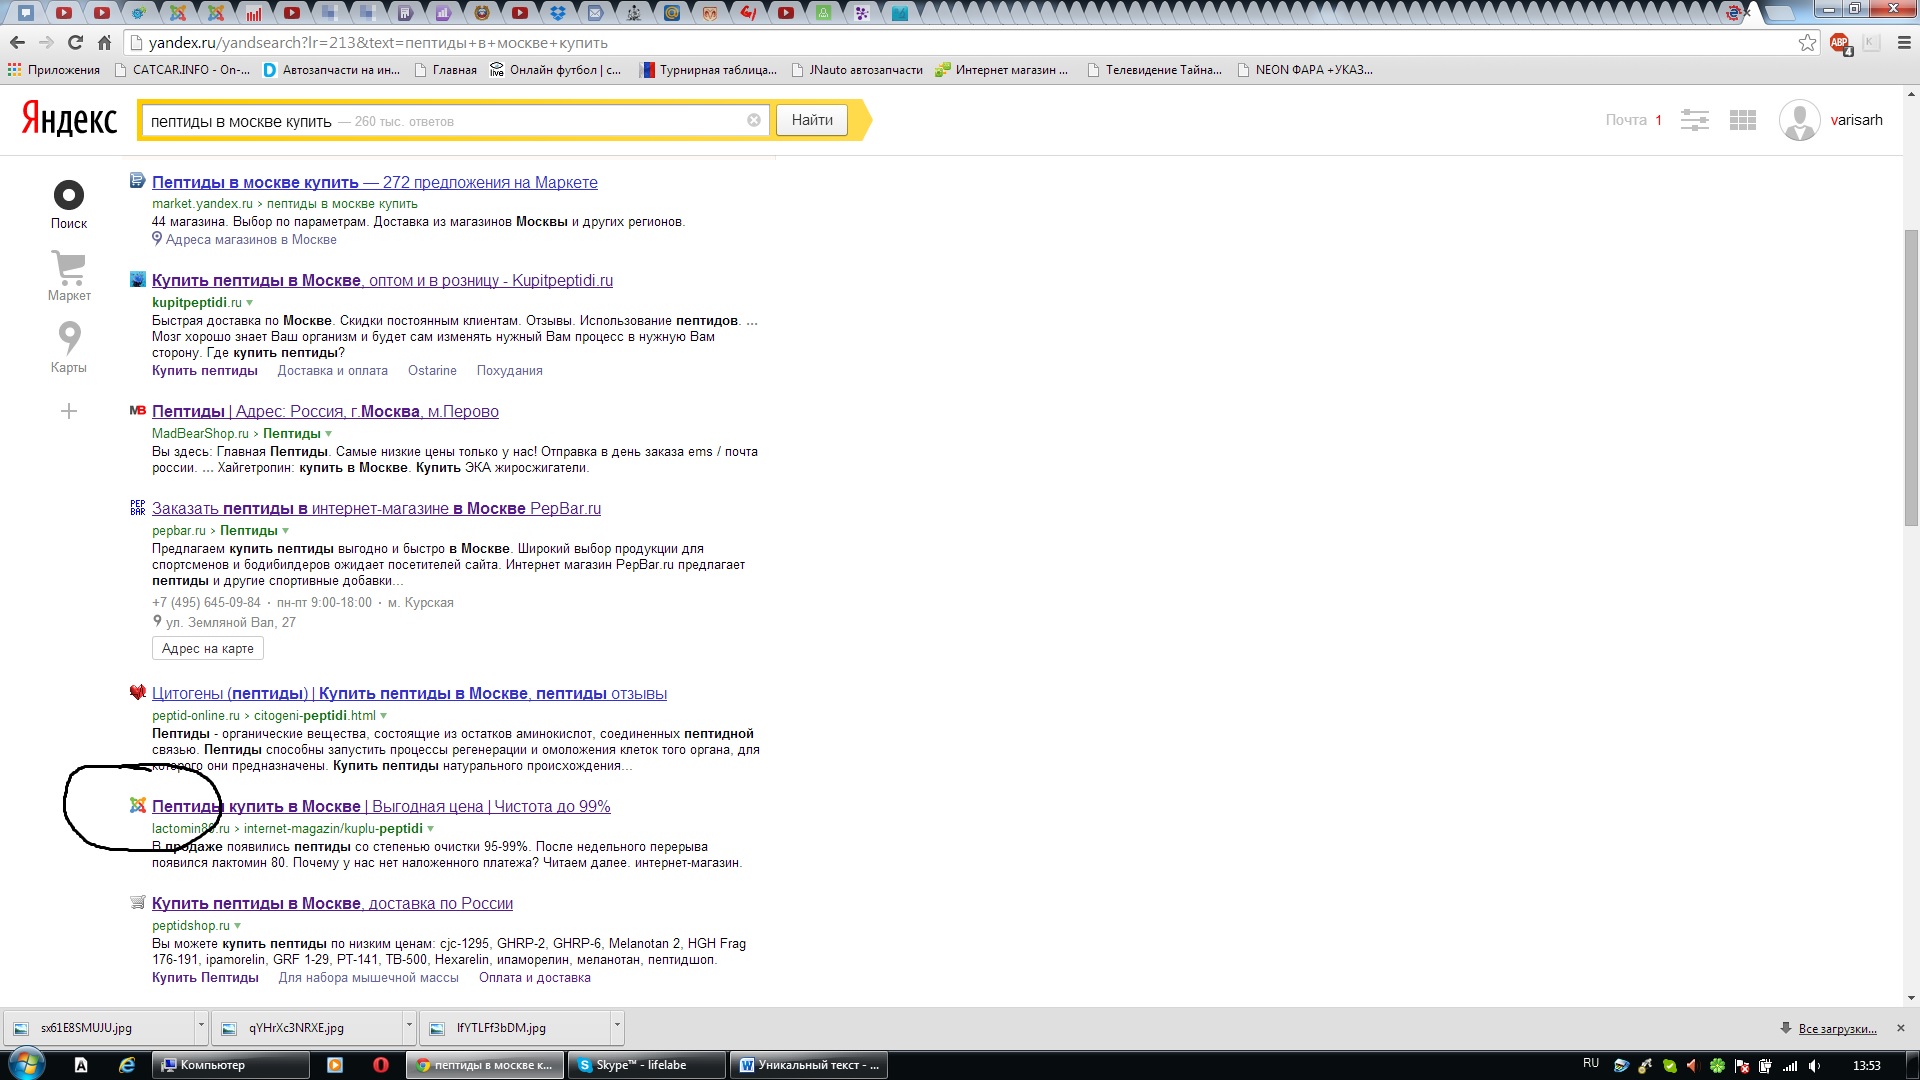Screen dimensions: 1920x1080
Task: Open the Chrome hamburger menu
Action: (1904, 43)
